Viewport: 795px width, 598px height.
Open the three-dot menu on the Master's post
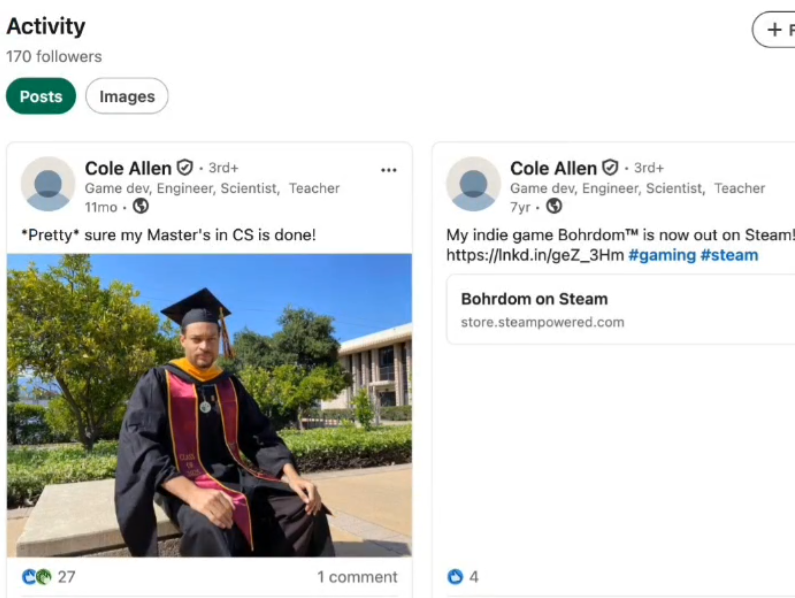388,170
